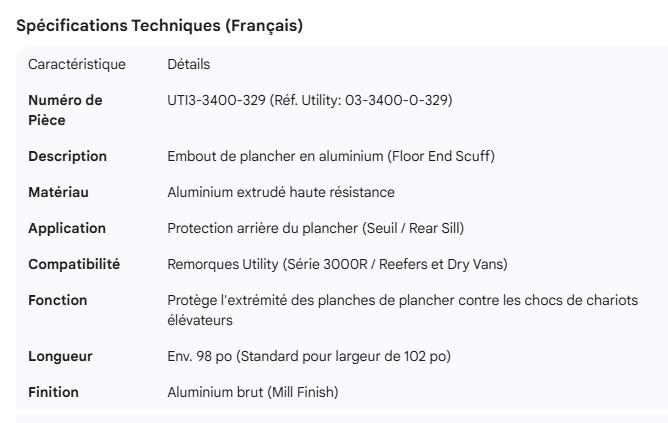Select the Application row label
The width and height of the screenshot is (668, 423).
66,229
